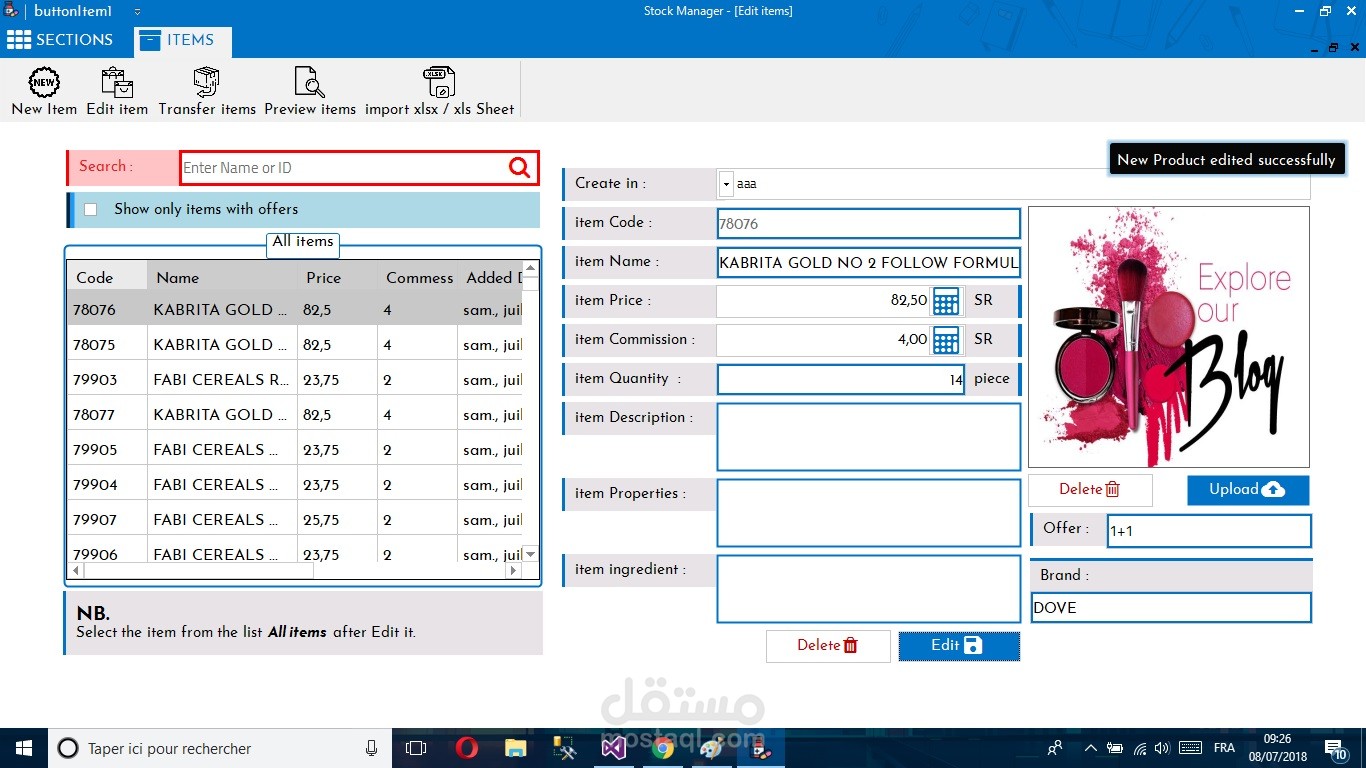Select row with code 79907

[x=295, y=519]
